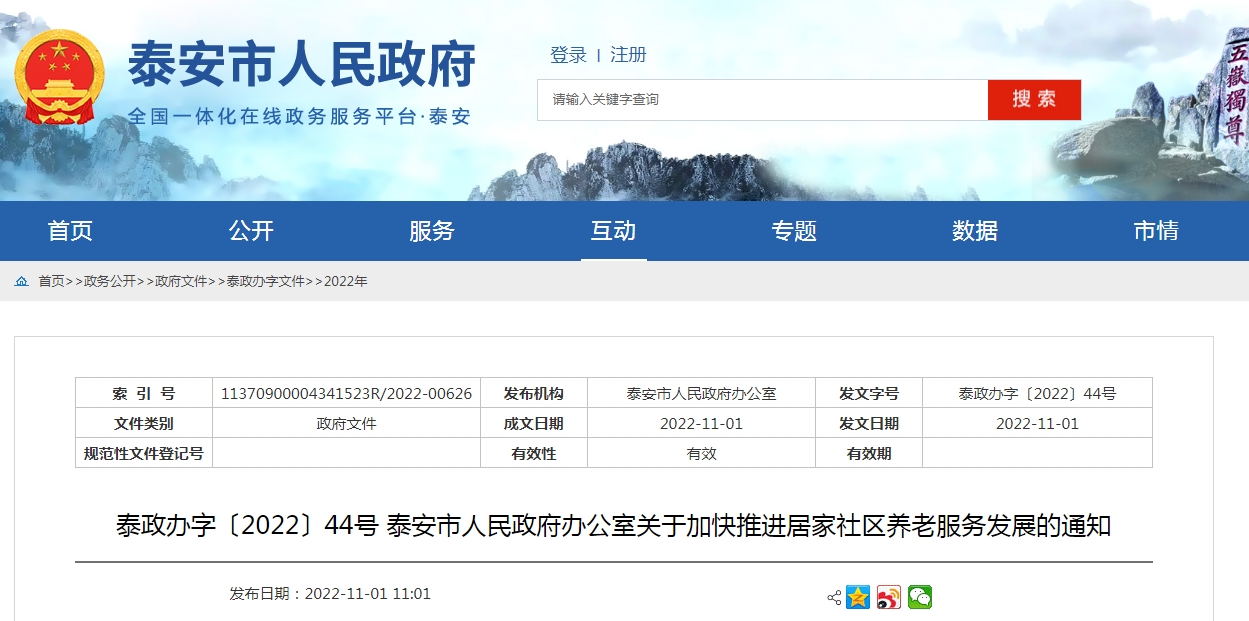Share the article to Qzone
This screenshot has width=1249, height=621.
(x=856, y=596)
